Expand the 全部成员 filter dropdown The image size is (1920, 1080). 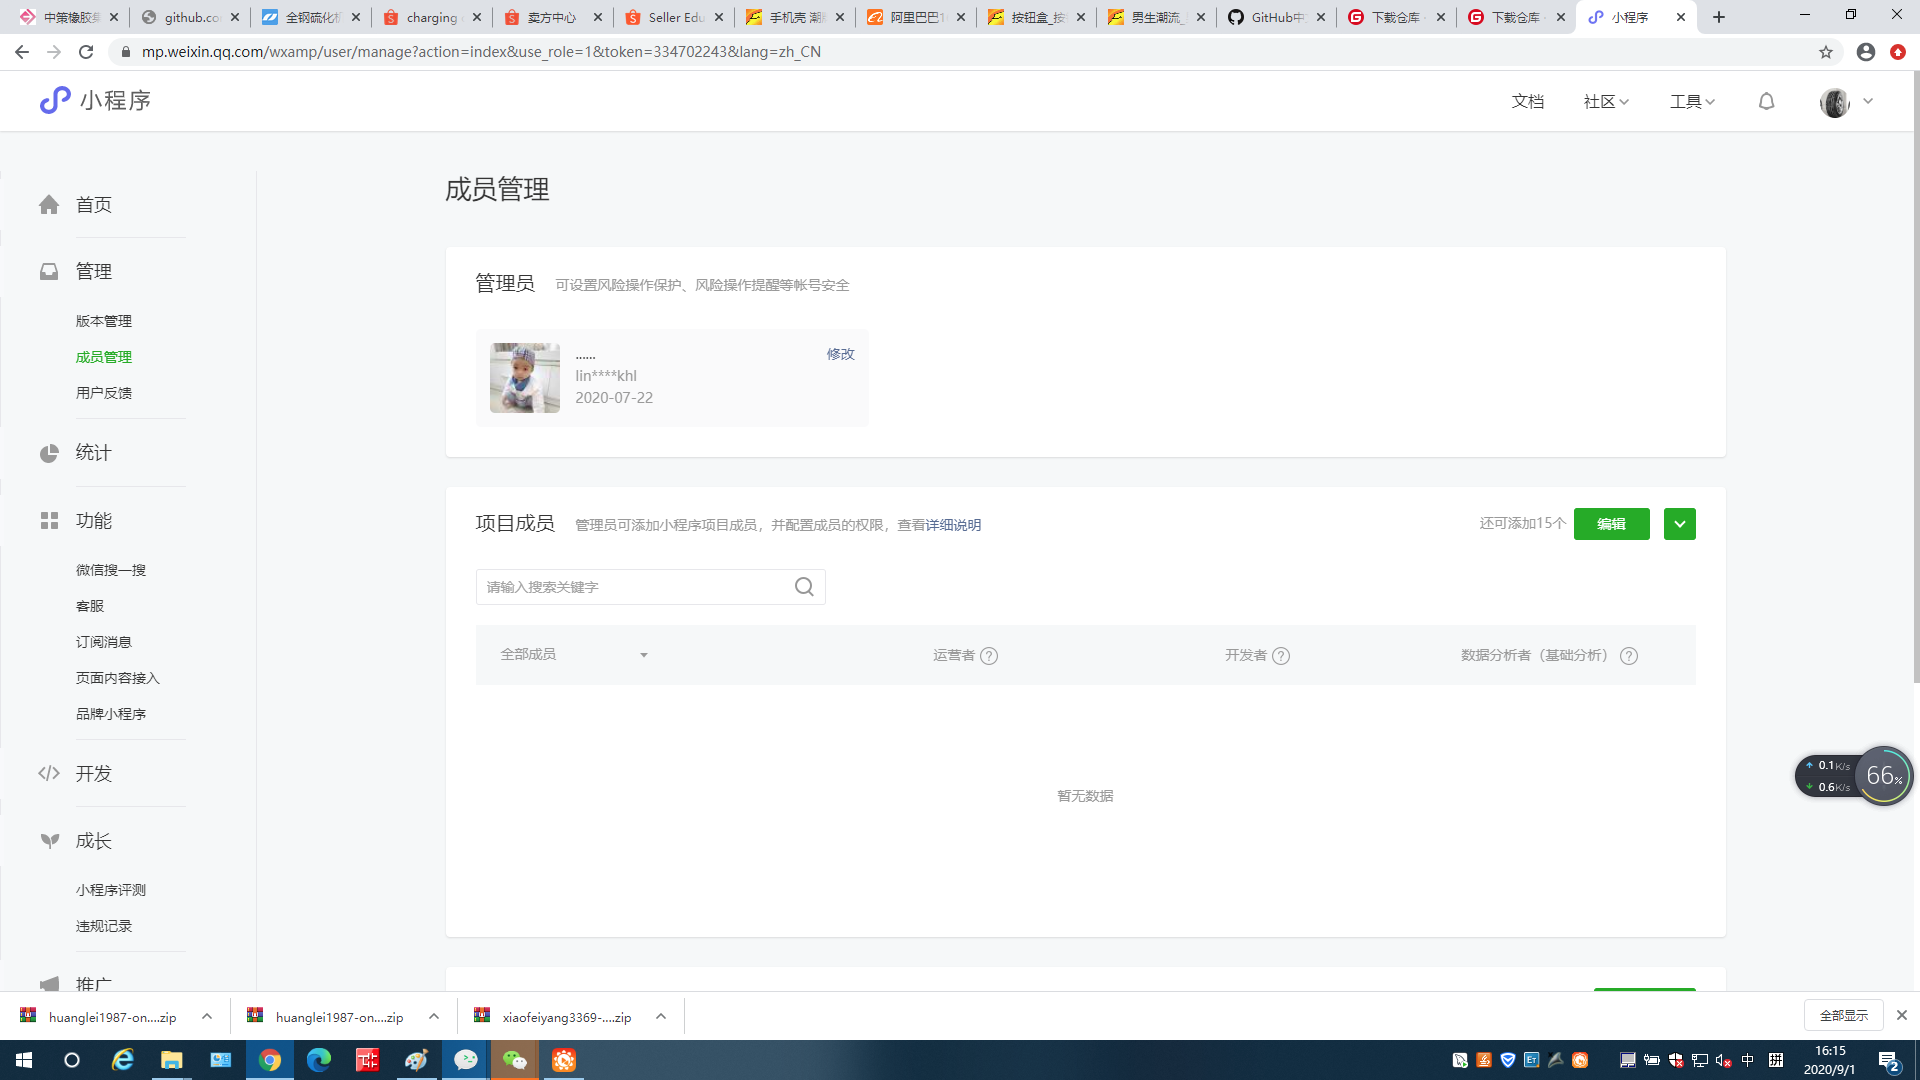coord(574,655)
